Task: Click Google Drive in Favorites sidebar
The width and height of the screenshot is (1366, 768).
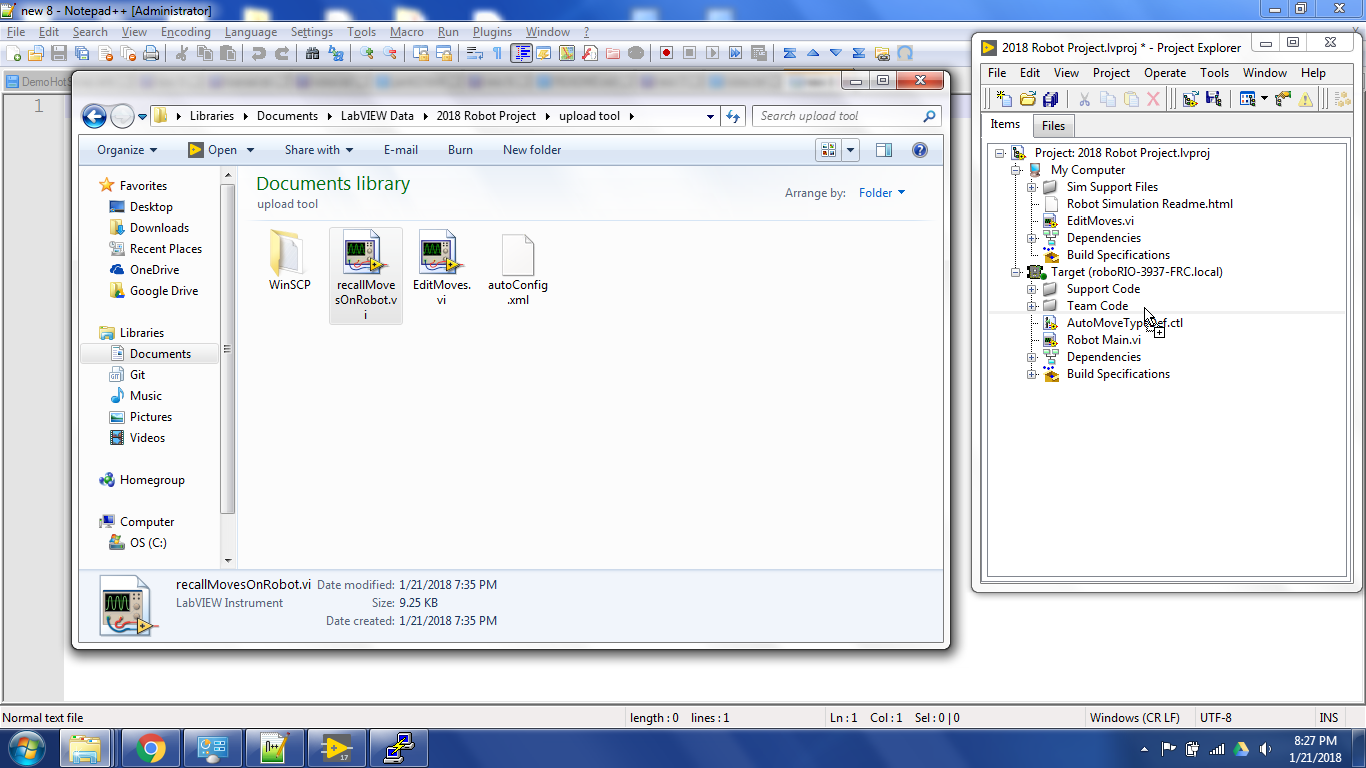Action: coord(164,291)
